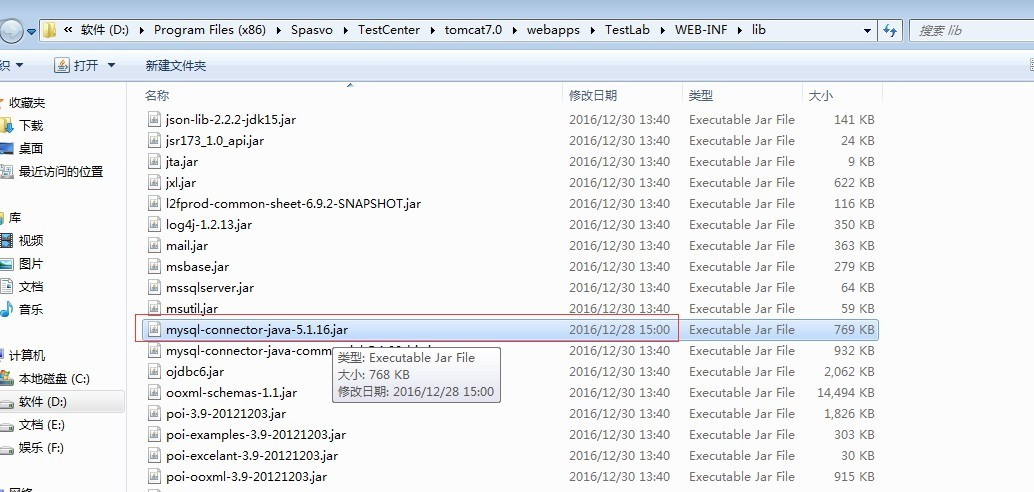Image resolution: width=1034 pixels, height=492 pixels.
Task: Select 库 in navigation pane
Action: point(15,218)
